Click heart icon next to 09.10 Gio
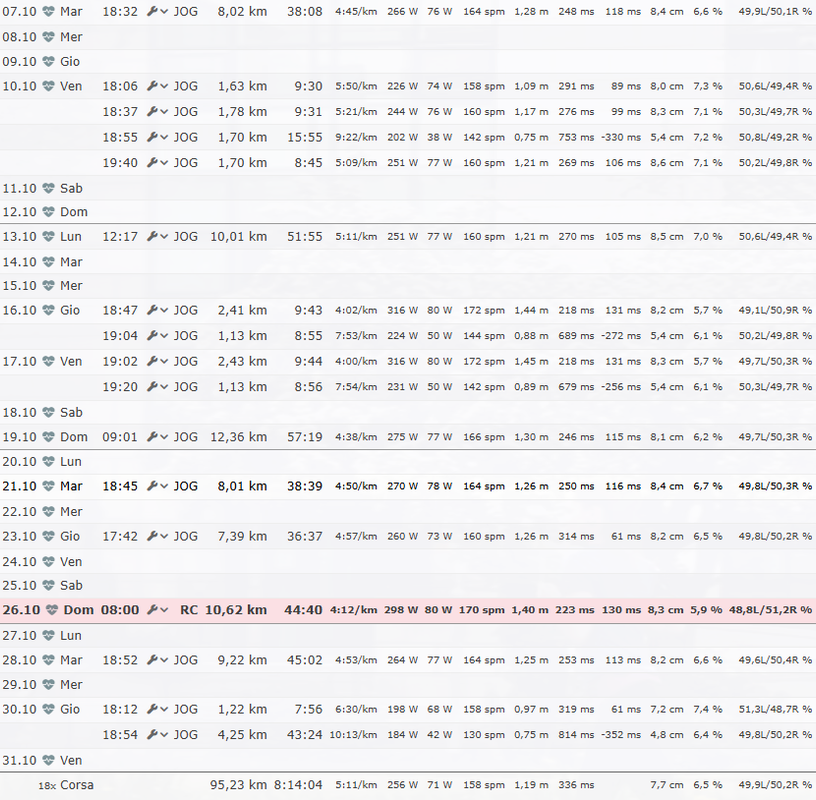 tap(48, 61)
